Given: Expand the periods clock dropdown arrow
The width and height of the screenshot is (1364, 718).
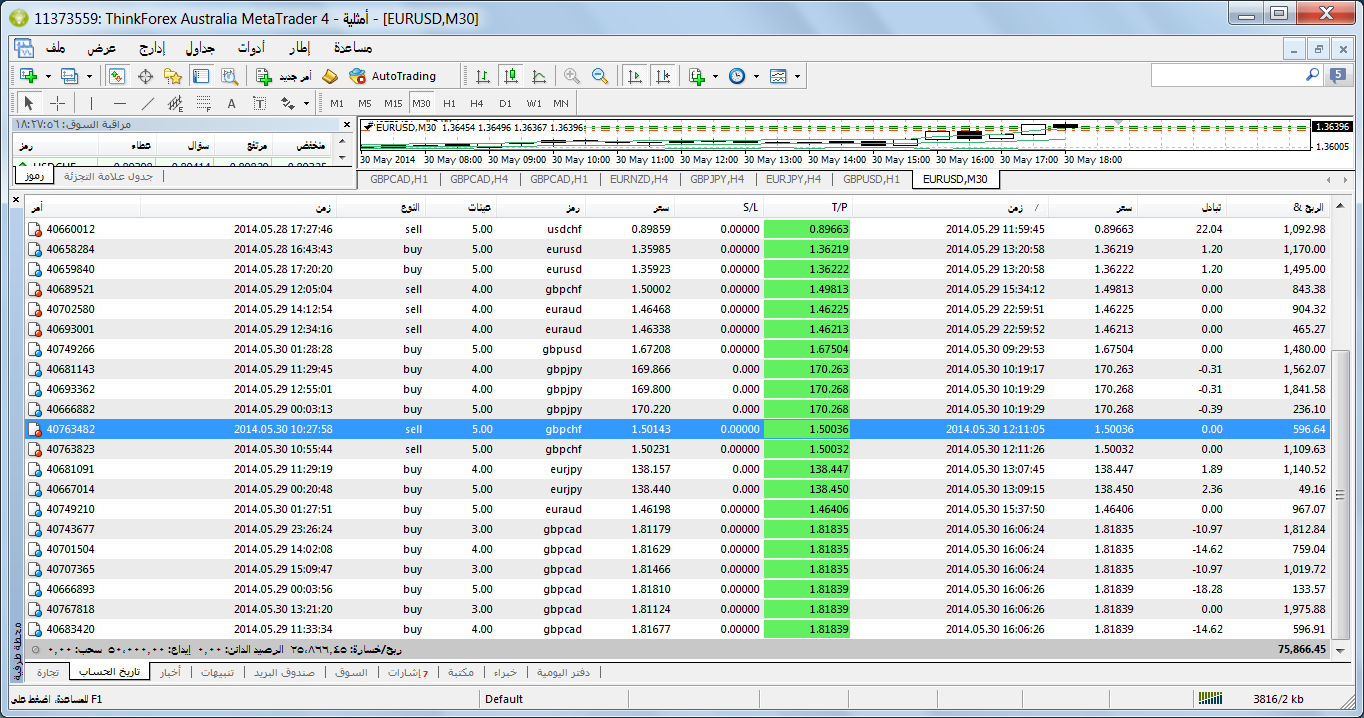Looking at the screenshot, I should click(x=756, y=76).
